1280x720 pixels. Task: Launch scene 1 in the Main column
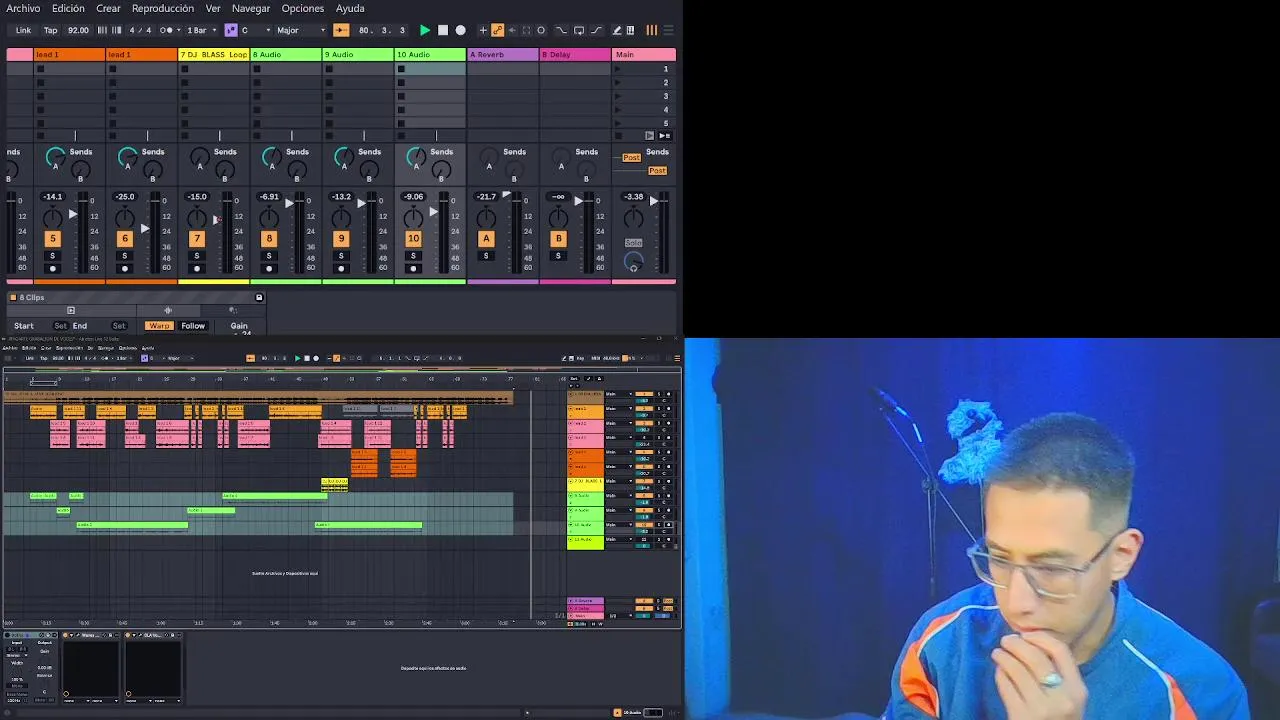point(617,69)
